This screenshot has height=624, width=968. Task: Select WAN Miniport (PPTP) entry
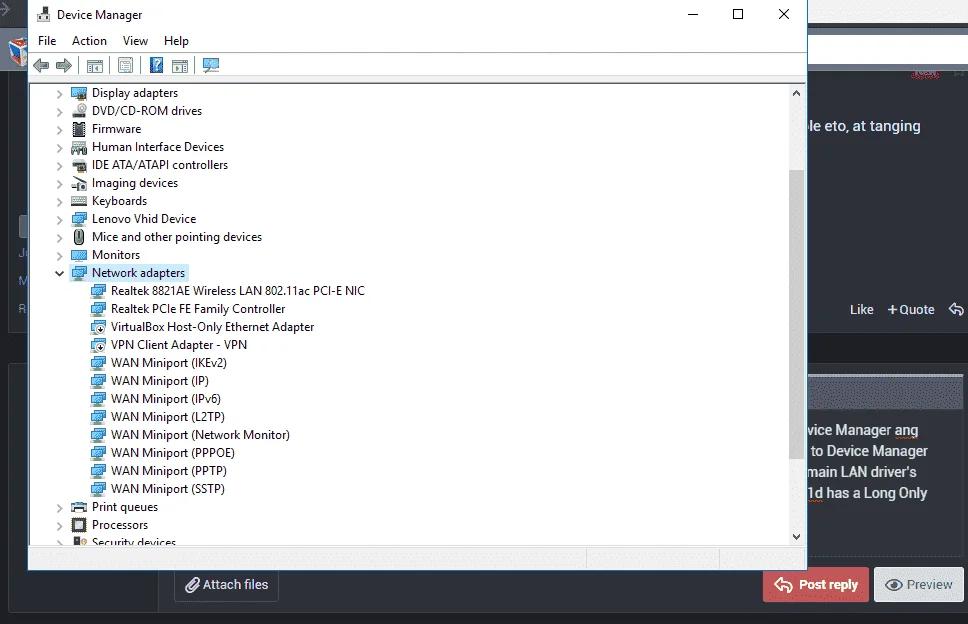169,471
